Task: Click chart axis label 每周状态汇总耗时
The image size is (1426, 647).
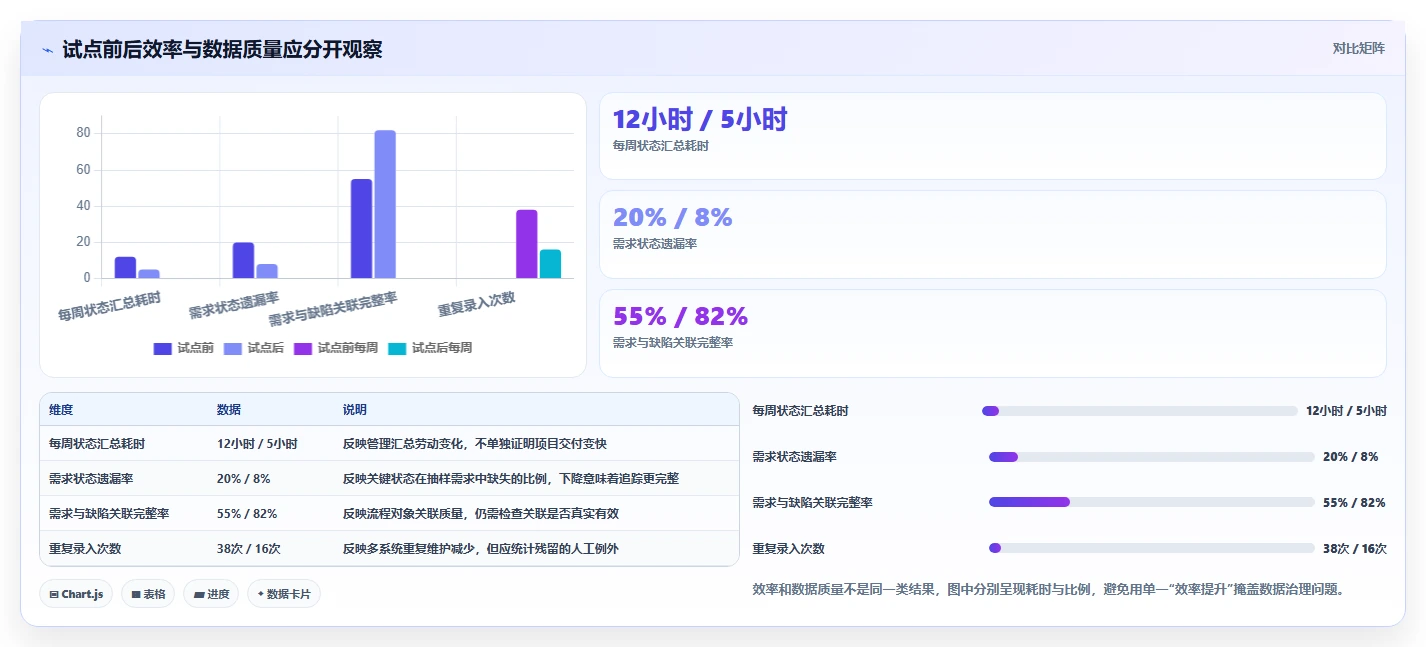Action: click(x=108, y=304)
